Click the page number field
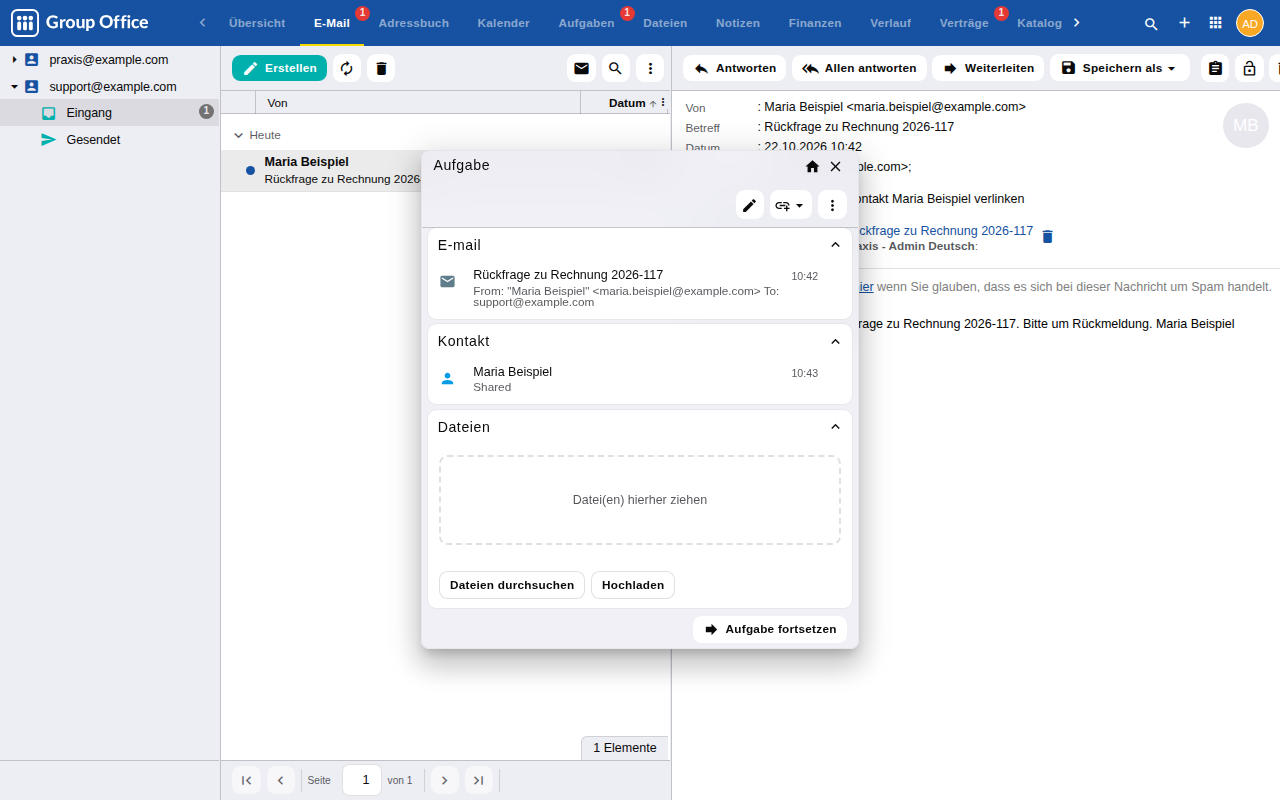This screenshot has height=800, width=1280. click(x=362, y=780)
